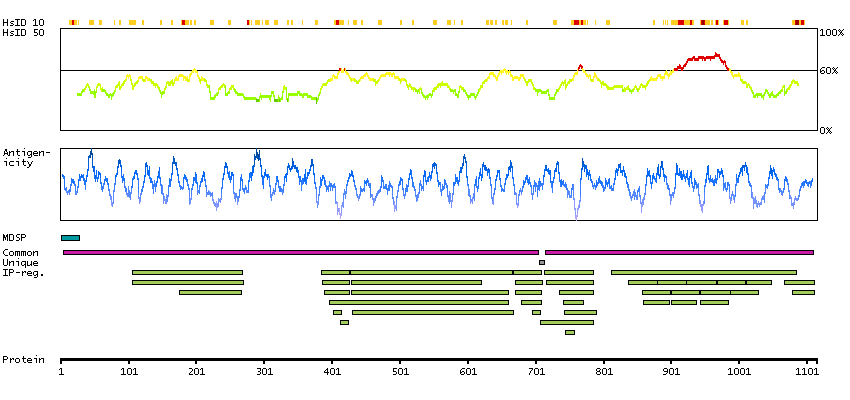This screenshot has height=400, width=850.
Task: Click the 301 position tick label
Action: click(x=264, y=371)
